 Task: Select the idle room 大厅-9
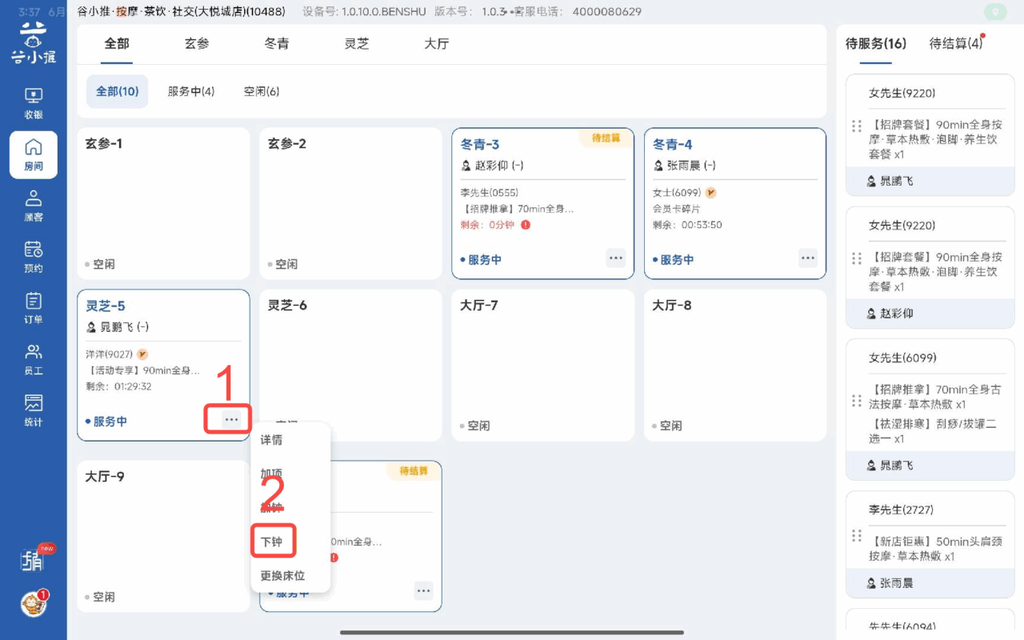[163, 536]
